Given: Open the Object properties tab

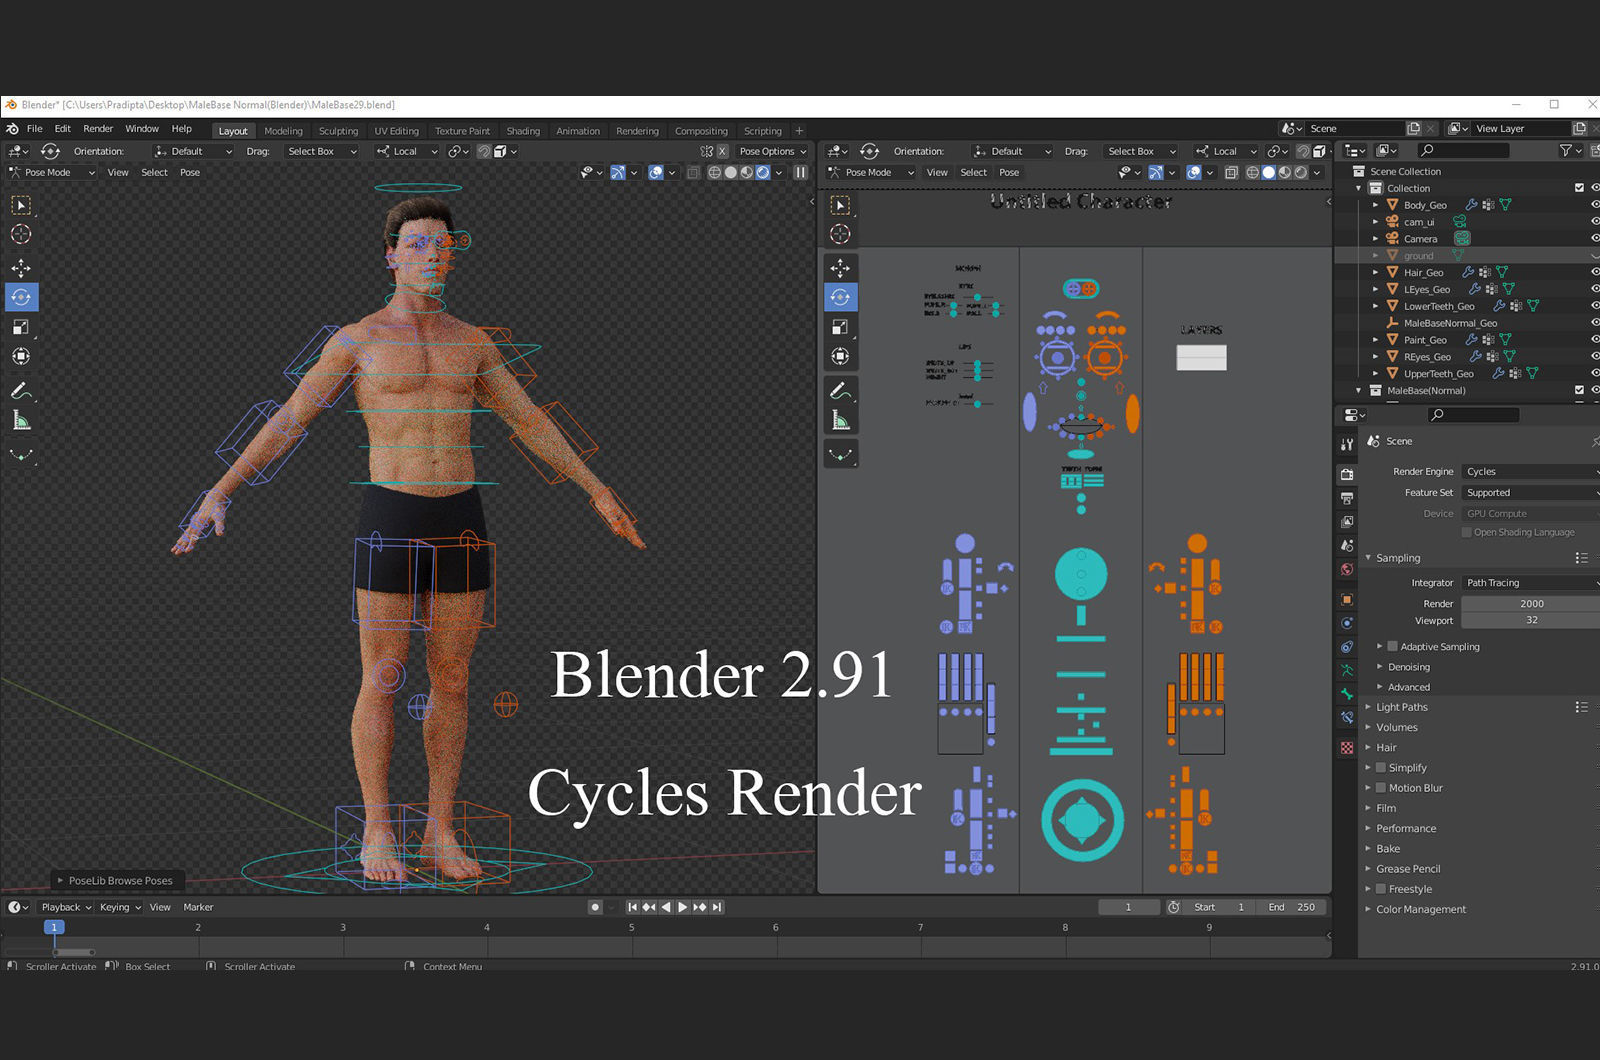Looking at the screenshot, I should [1347, 599].
